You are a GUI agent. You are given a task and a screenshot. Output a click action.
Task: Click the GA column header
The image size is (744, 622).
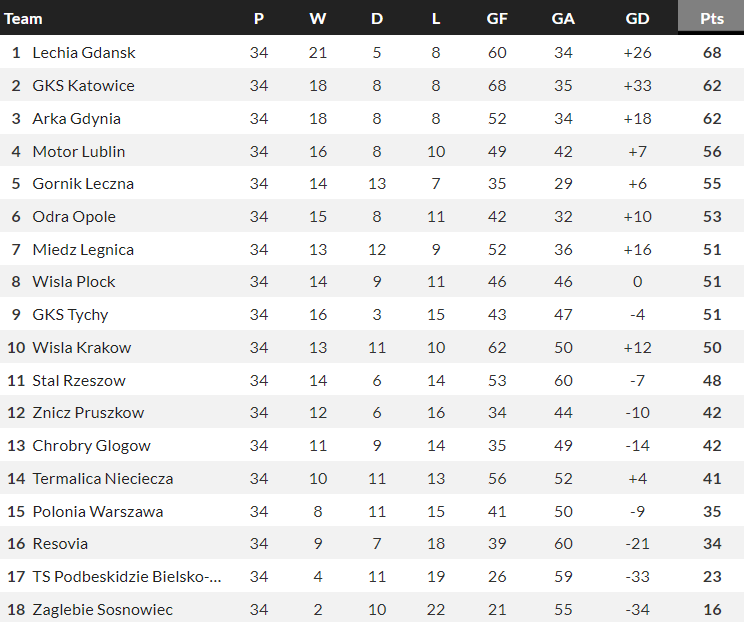point(563,19)
